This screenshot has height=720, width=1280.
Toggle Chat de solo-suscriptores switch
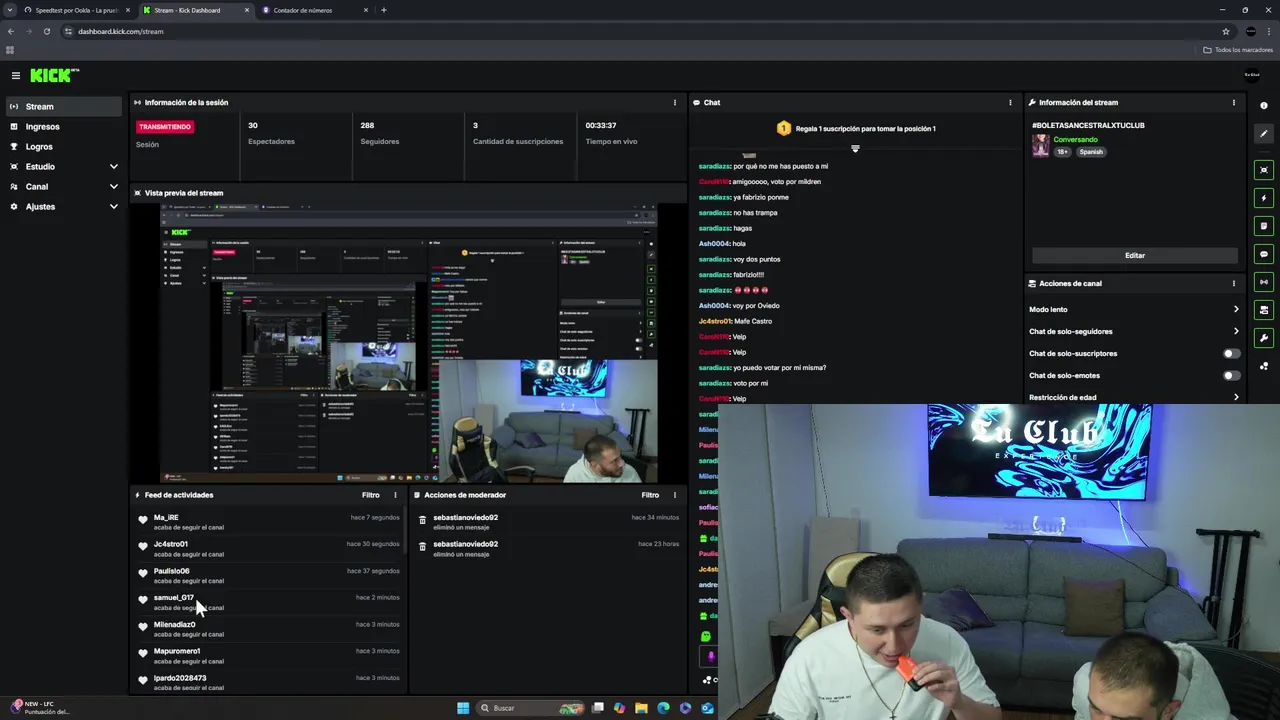[x=1232, y=353]
